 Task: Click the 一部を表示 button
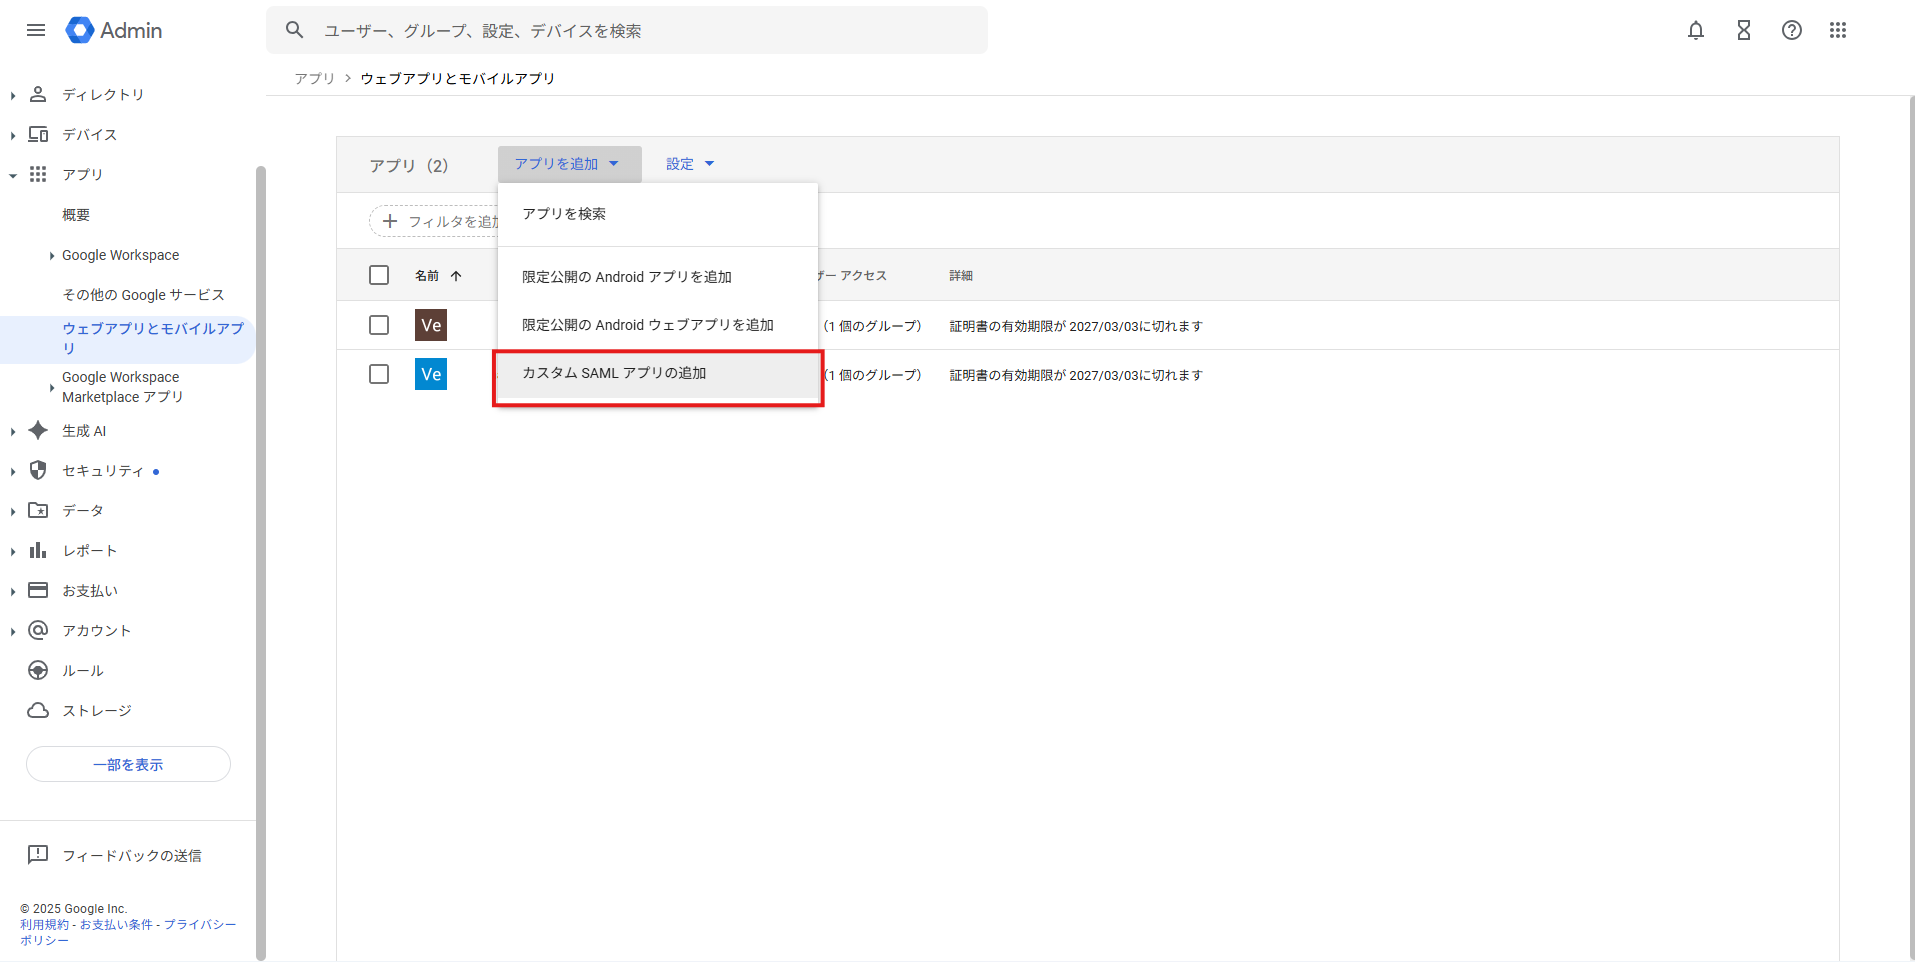click(128, 764)
